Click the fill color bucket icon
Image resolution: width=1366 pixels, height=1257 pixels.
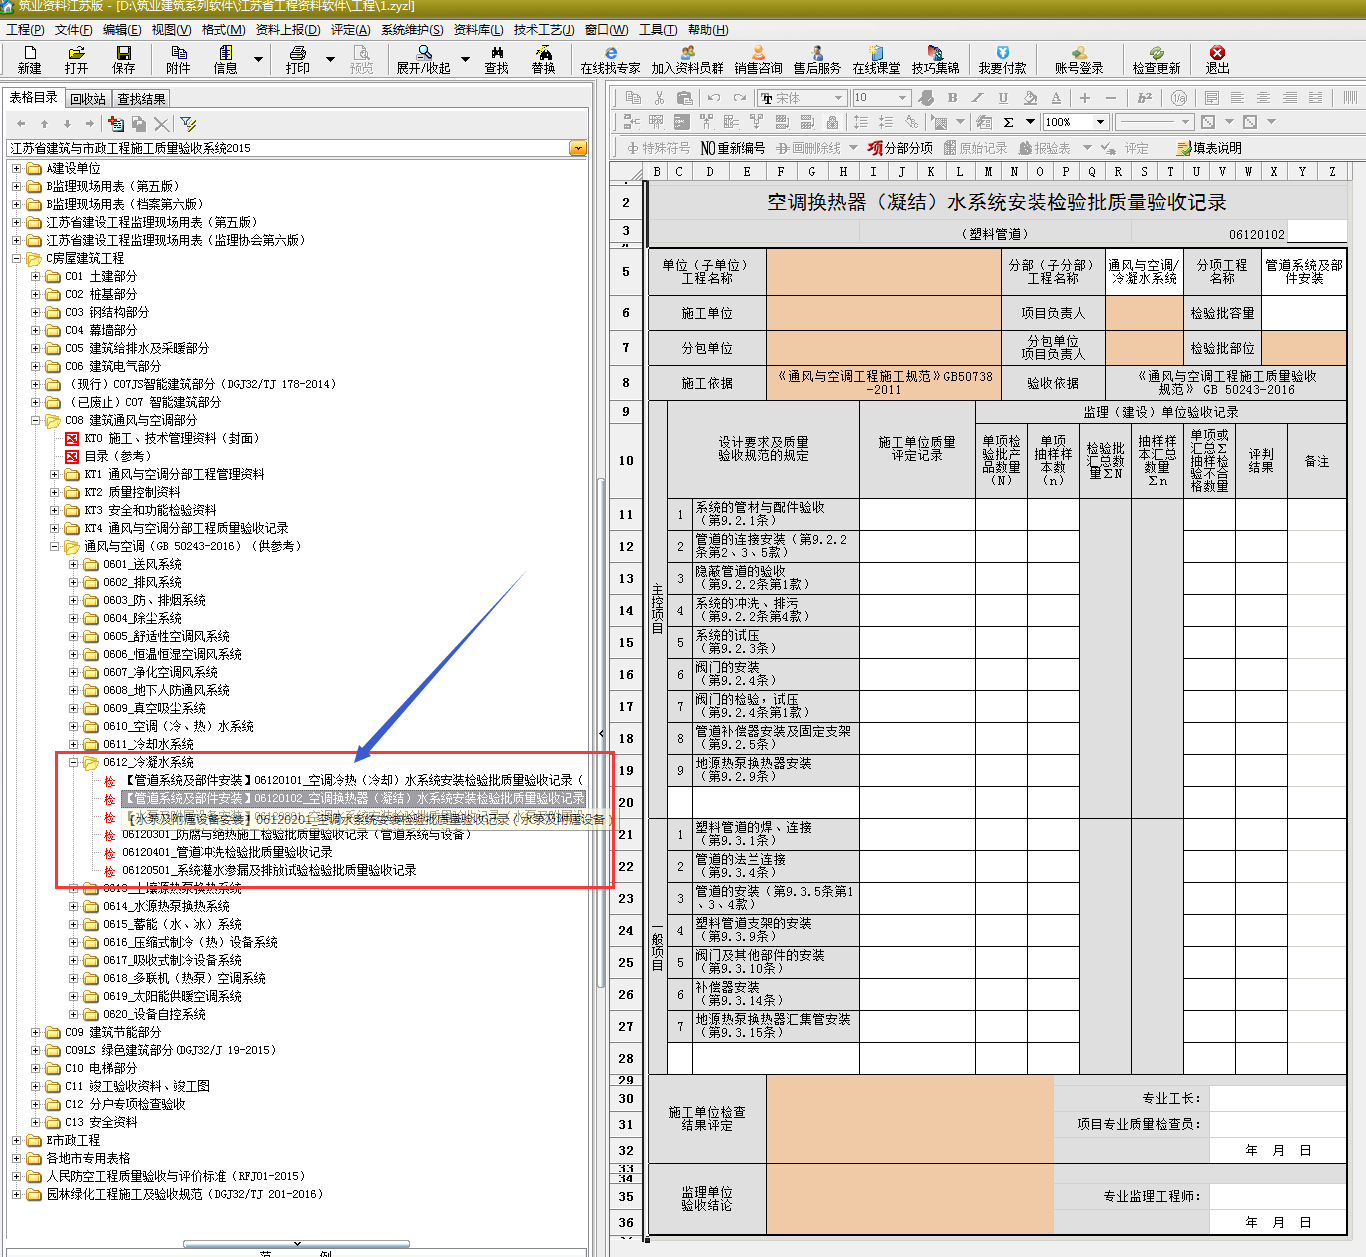[1030, 97]
